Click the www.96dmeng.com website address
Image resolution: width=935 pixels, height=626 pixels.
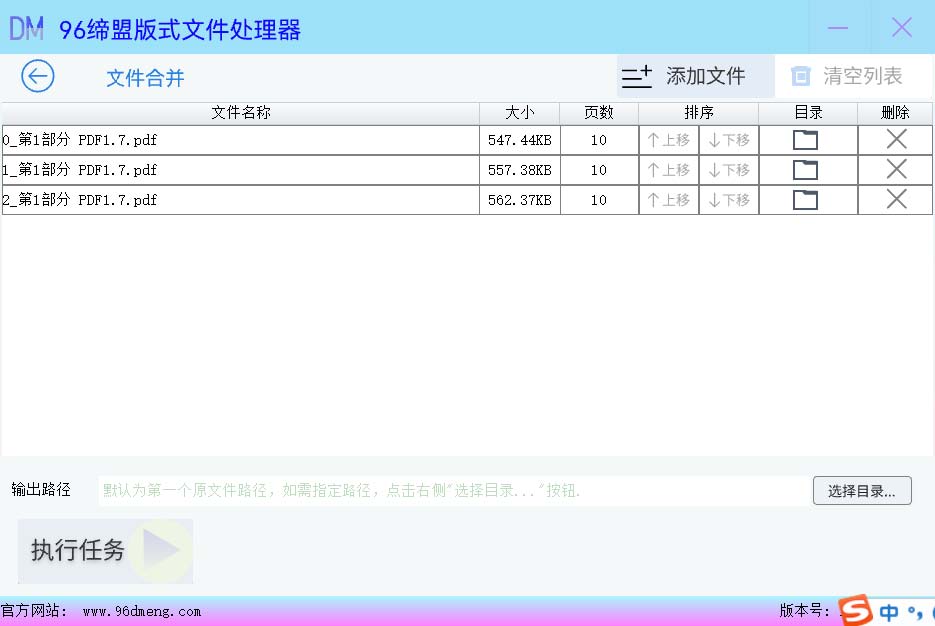(142, 612)
